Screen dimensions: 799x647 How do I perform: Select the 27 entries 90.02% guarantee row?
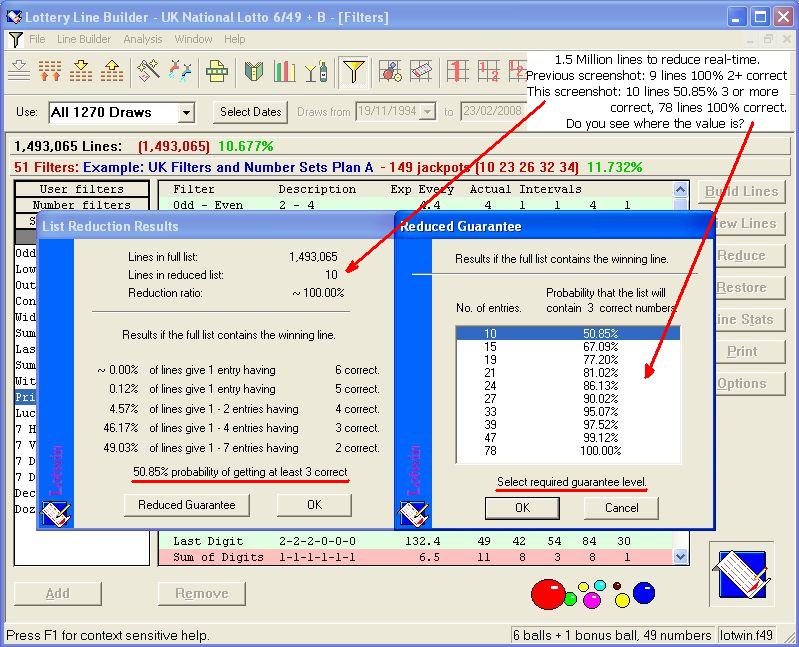tap(567, 397)
